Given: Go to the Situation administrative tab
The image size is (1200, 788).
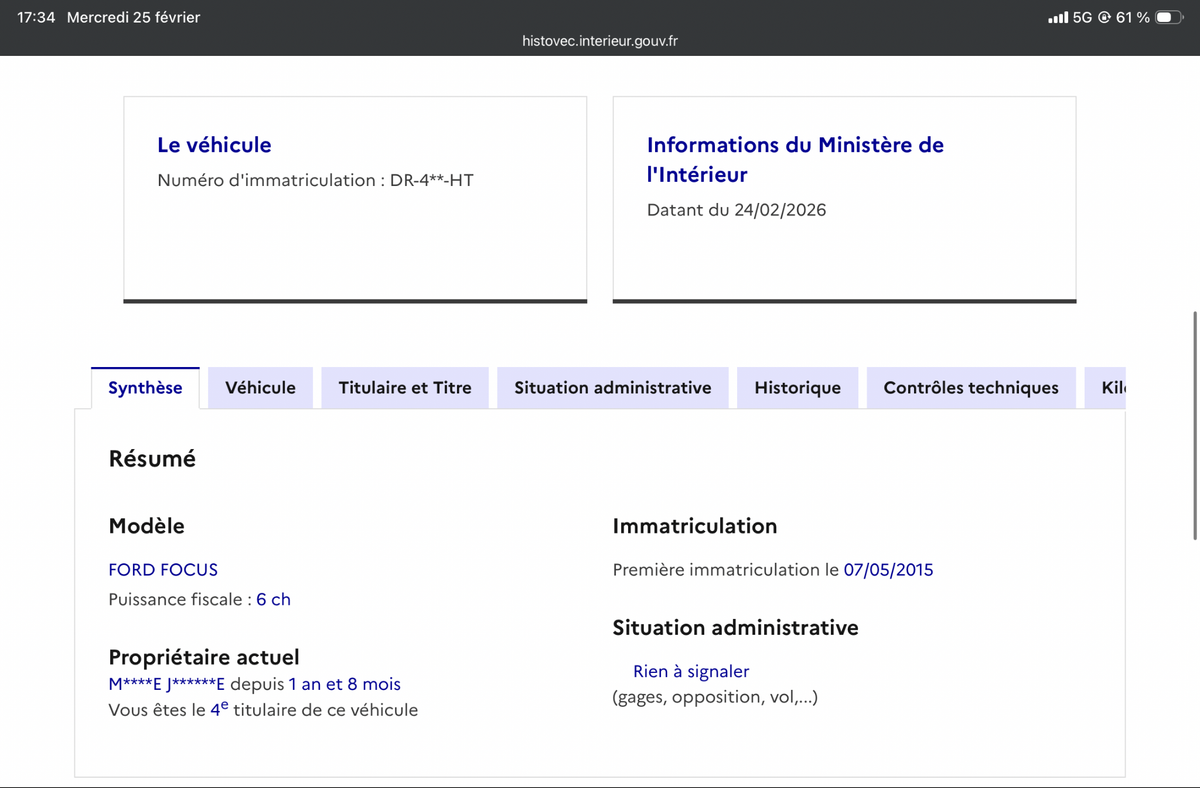Looking at the screenshot, I should tap(612, 388).
